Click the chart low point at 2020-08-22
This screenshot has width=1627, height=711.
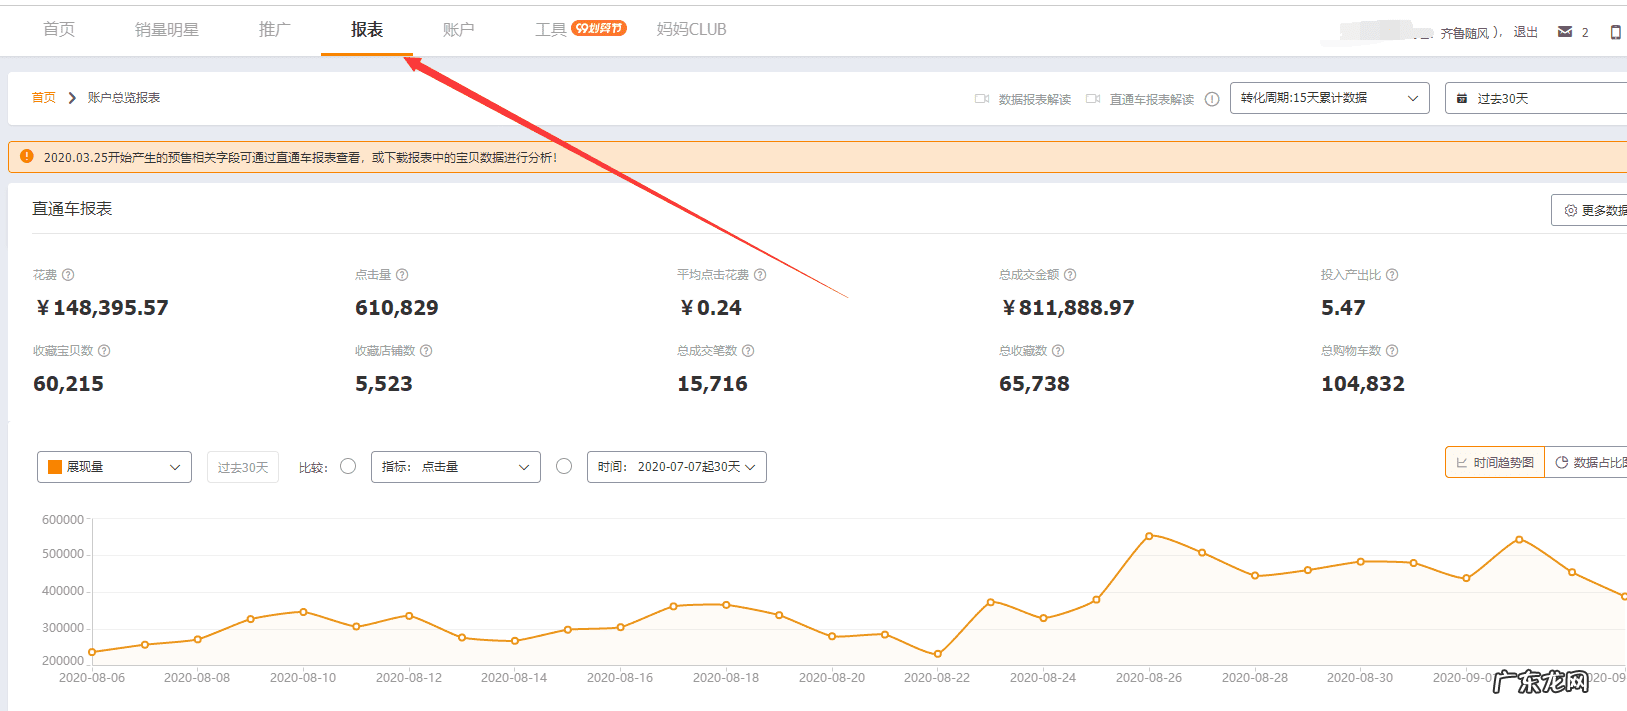[937, 654]
